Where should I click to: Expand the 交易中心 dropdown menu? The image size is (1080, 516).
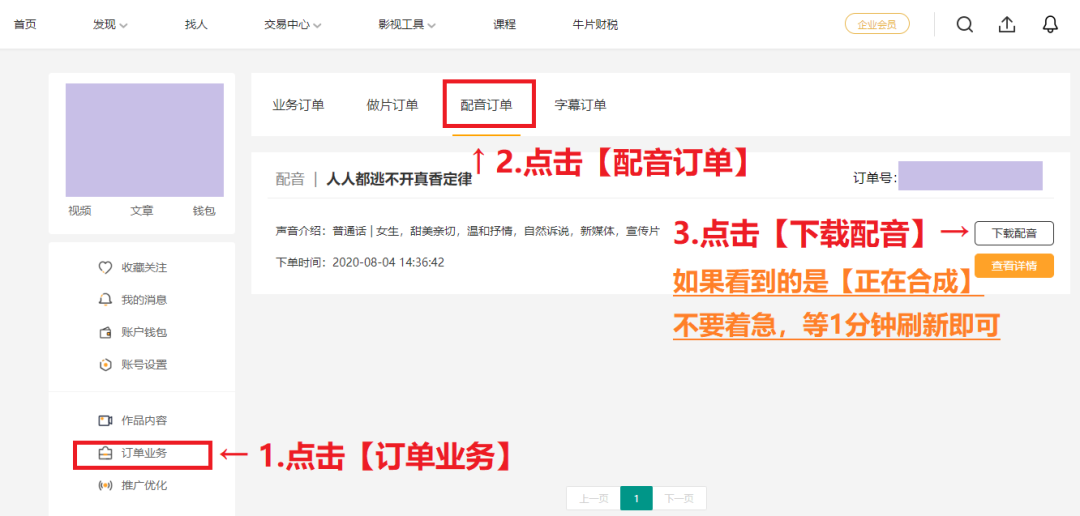point(292,25)
